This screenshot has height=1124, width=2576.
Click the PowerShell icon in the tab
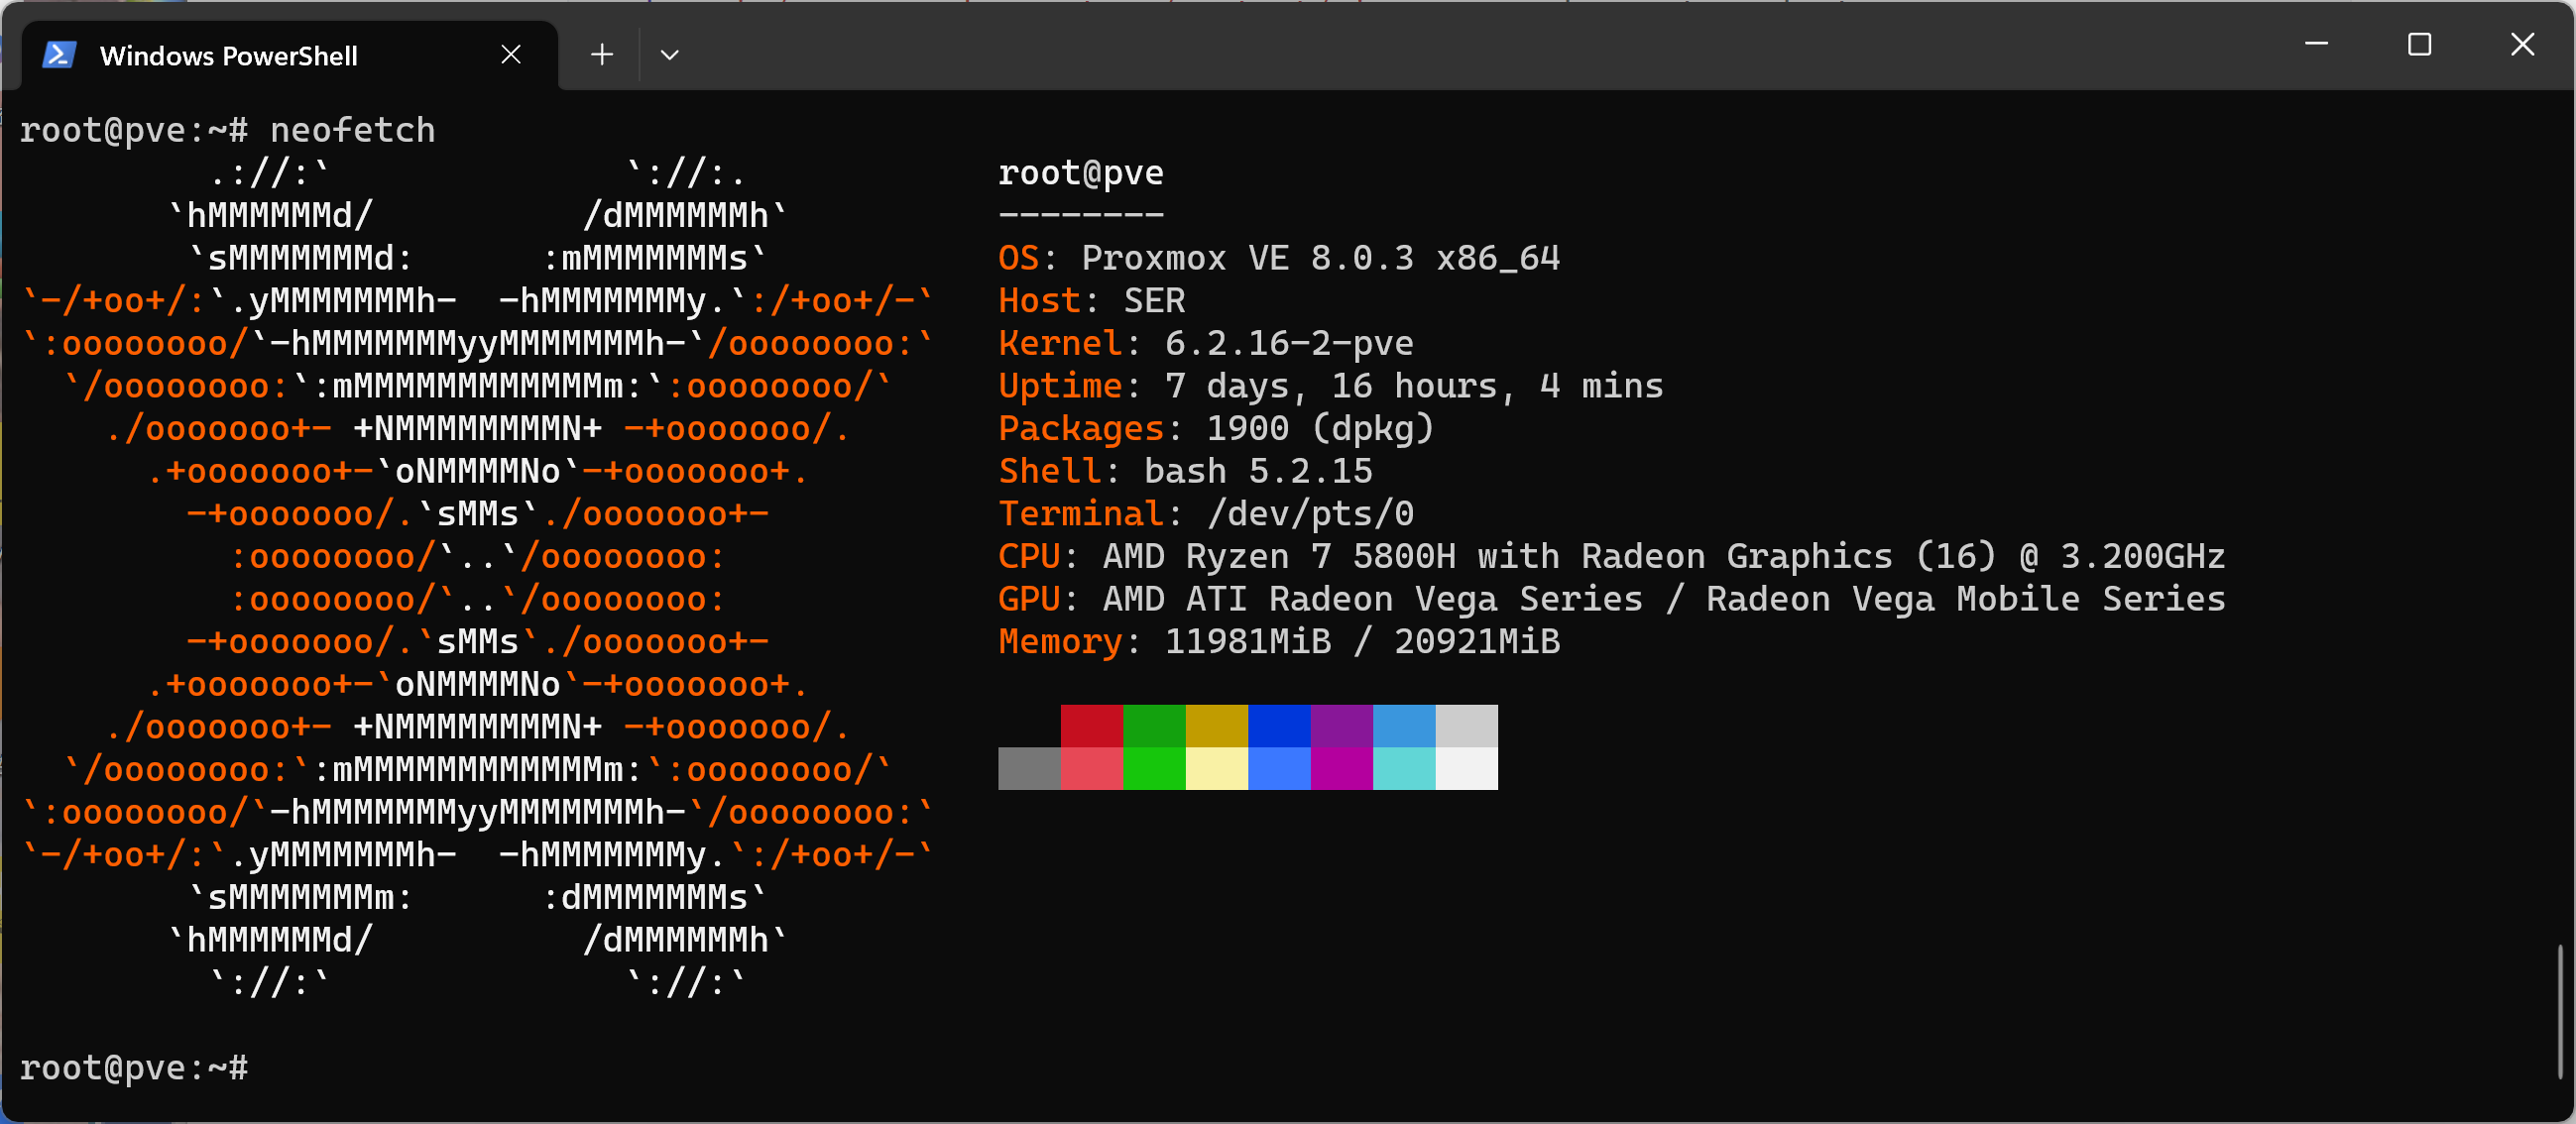pyautogui.click(x=59, y=55)
